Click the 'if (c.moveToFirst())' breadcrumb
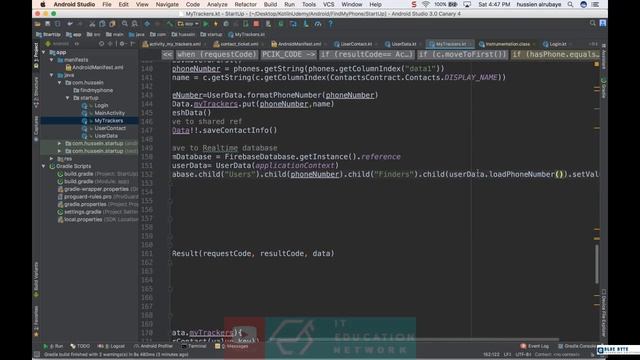 462,54
